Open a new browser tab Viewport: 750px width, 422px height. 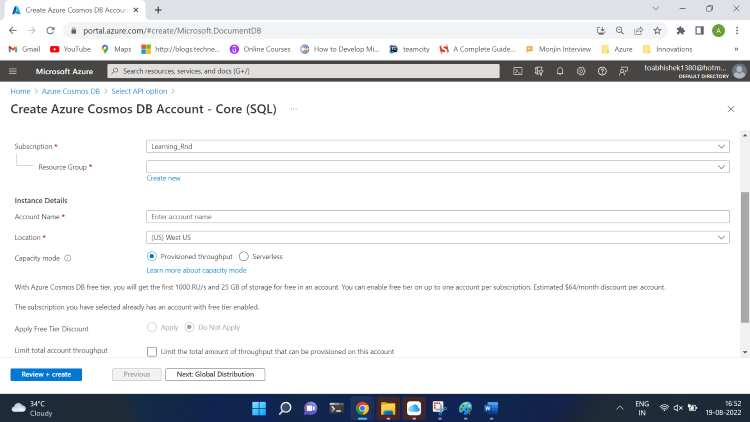click(158, 10)
